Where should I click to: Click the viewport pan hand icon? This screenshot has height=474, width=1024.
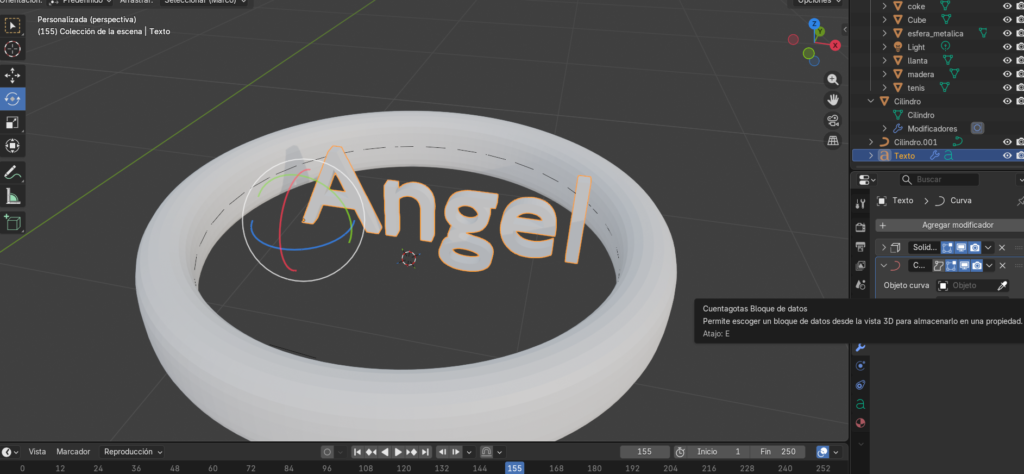[833, 100]
